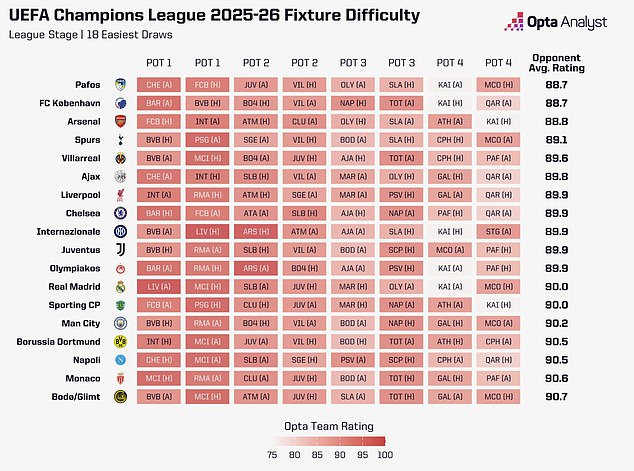Click the Napoli club crest
634x471 pixels.
tap(120, 360)
